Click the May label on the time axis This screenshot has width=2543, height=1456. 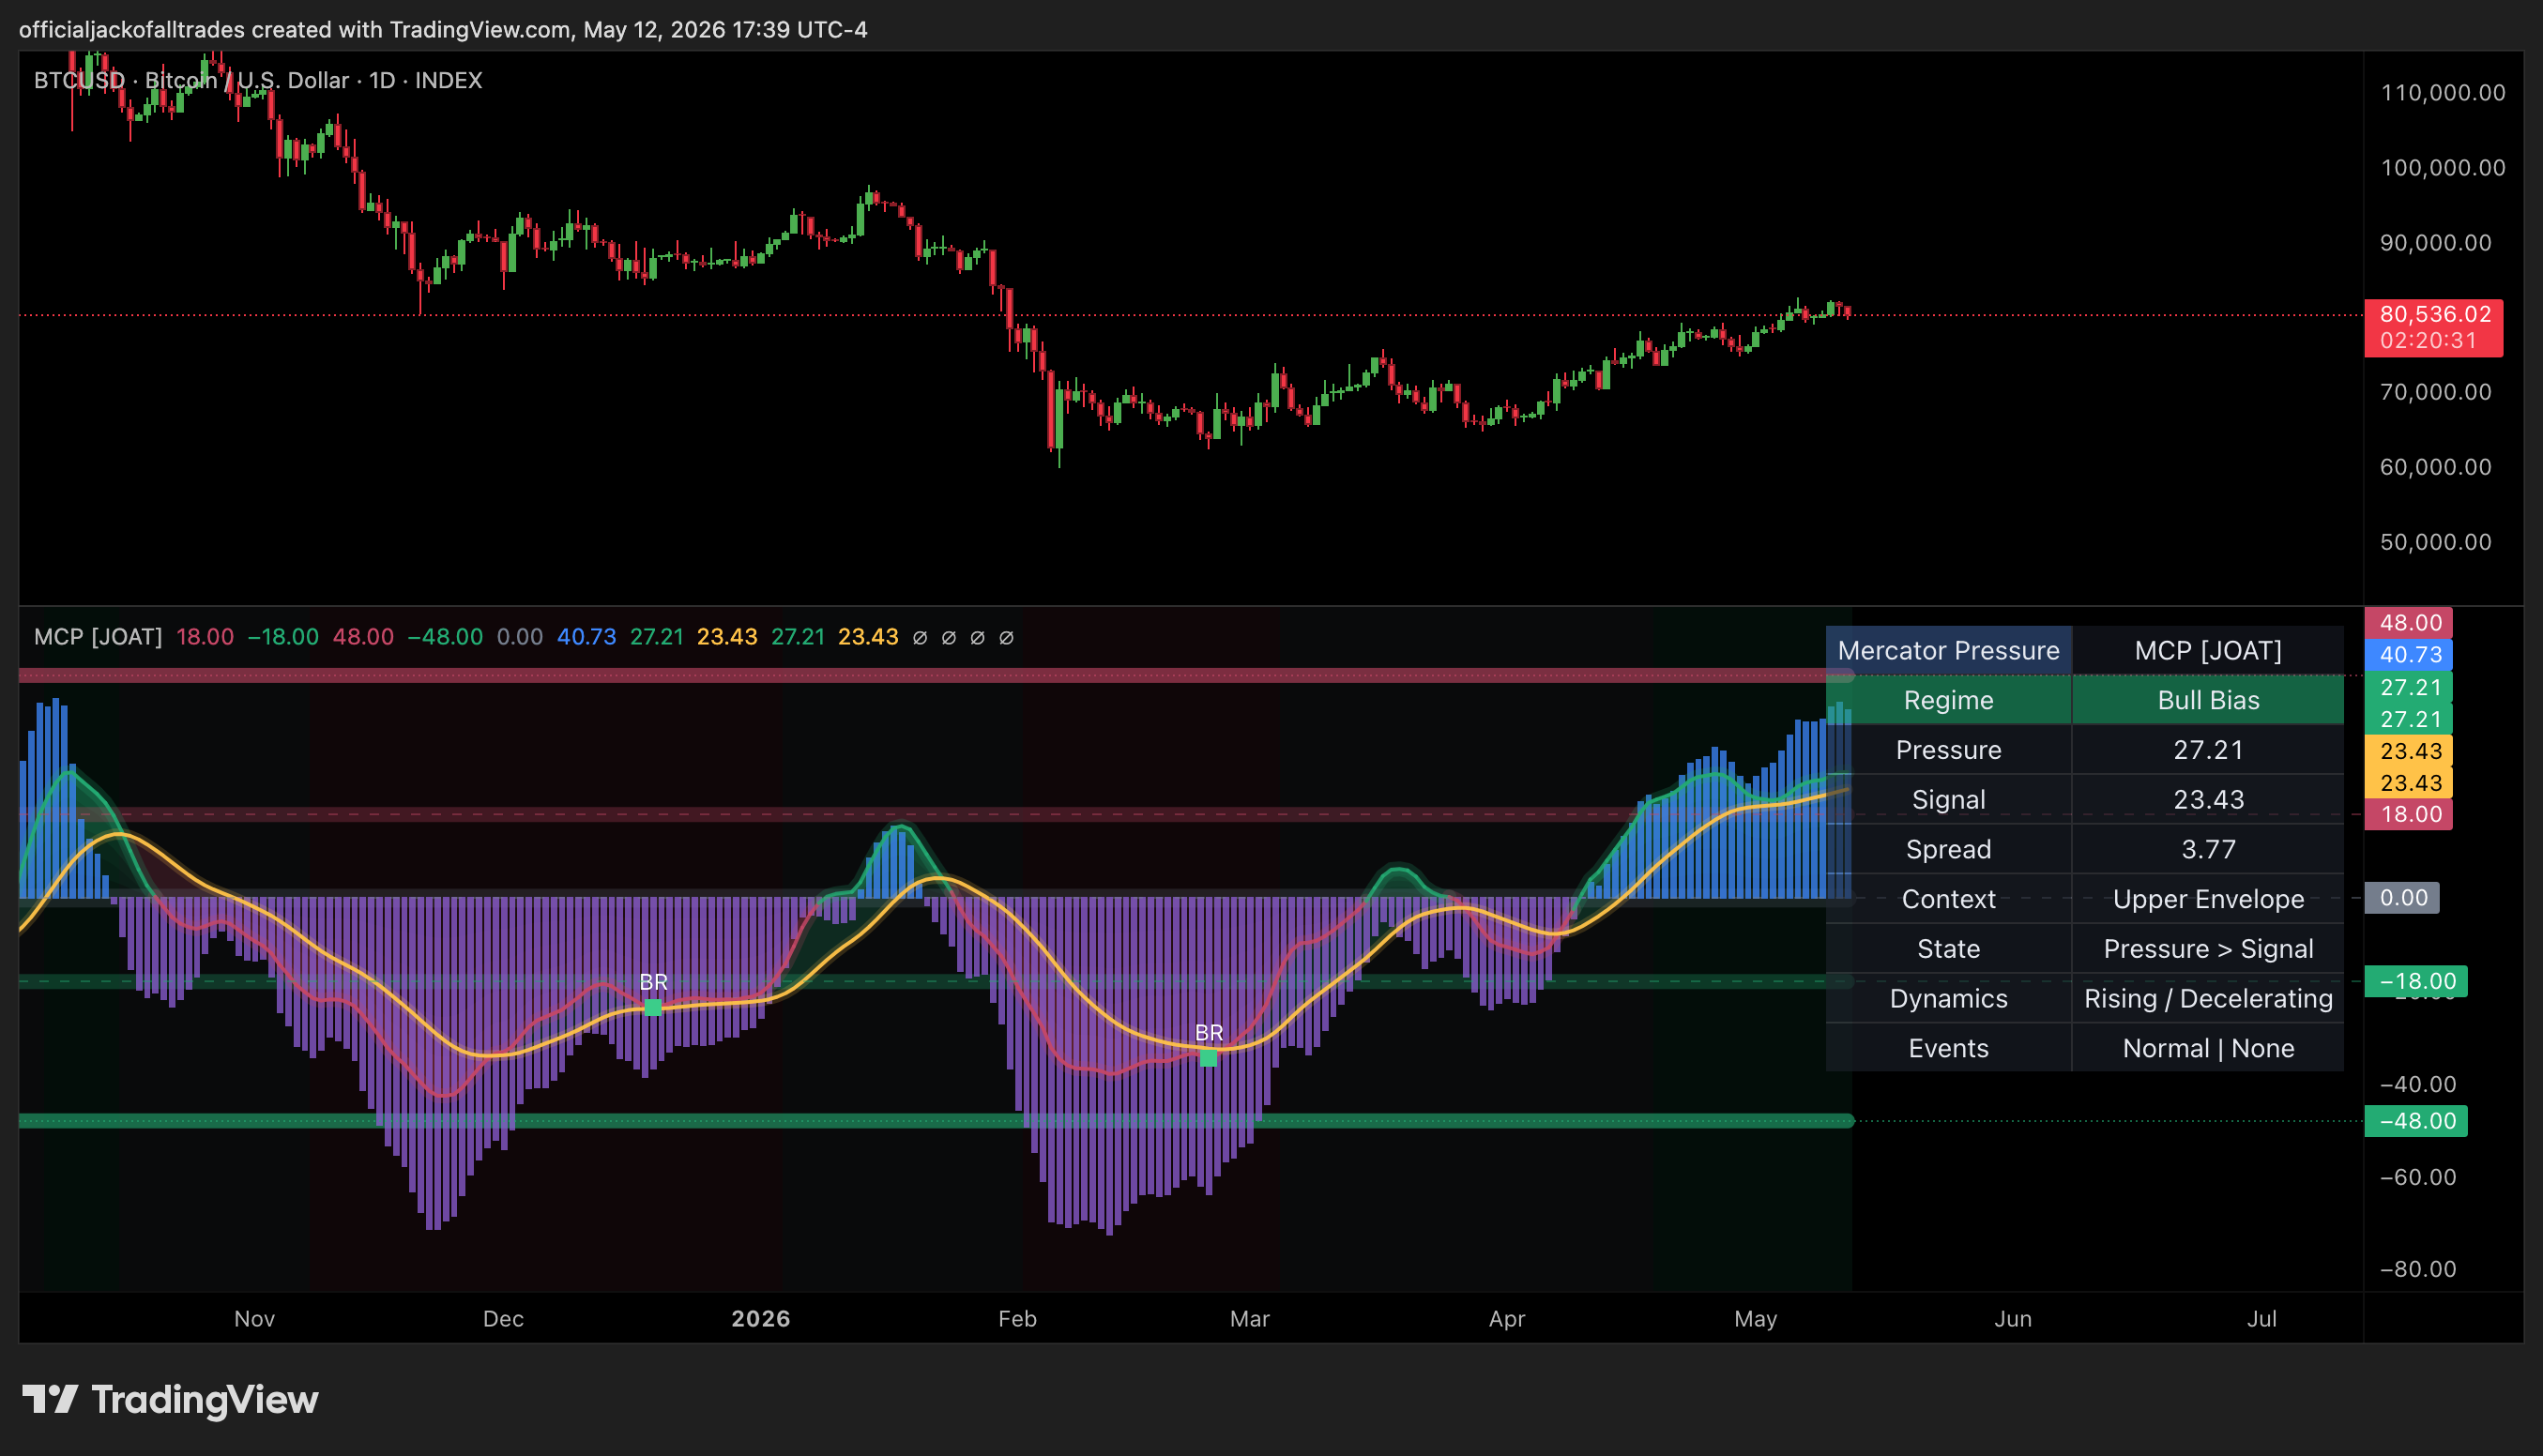1755,1318
